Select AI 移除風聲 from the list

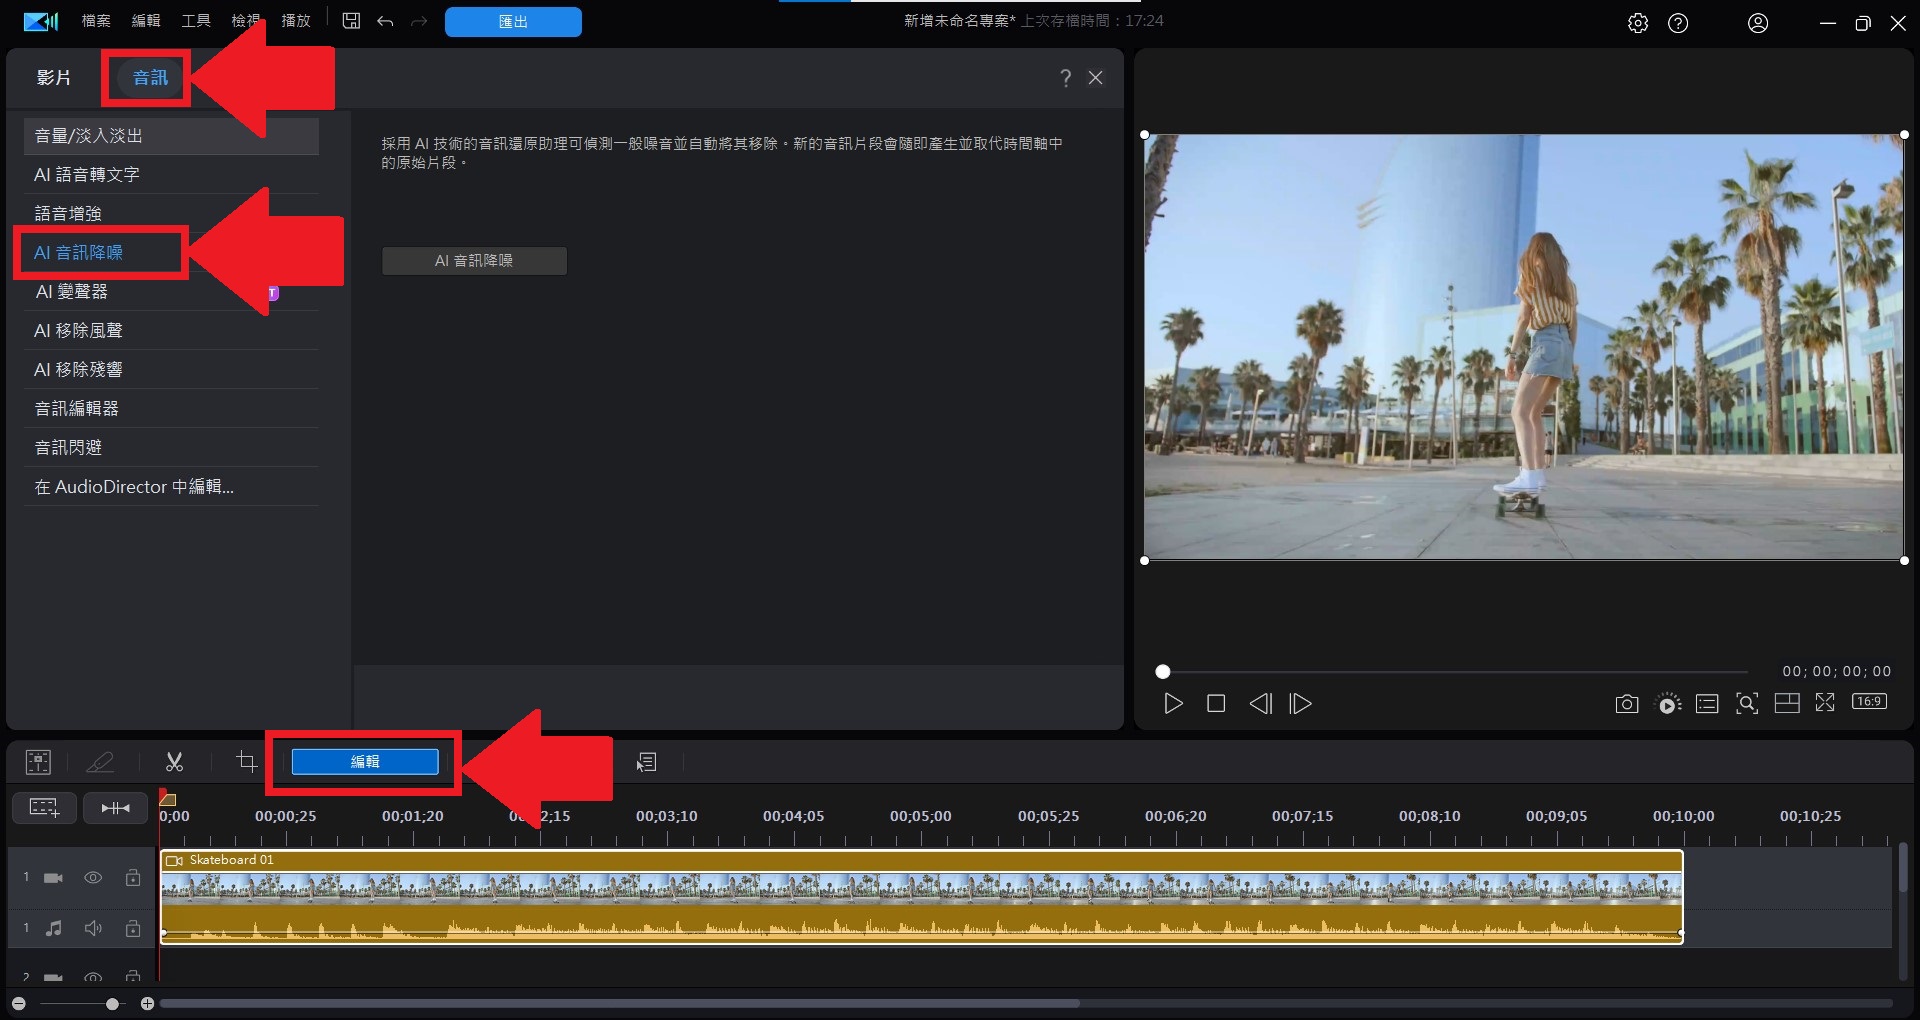click(x=78, y=331)
